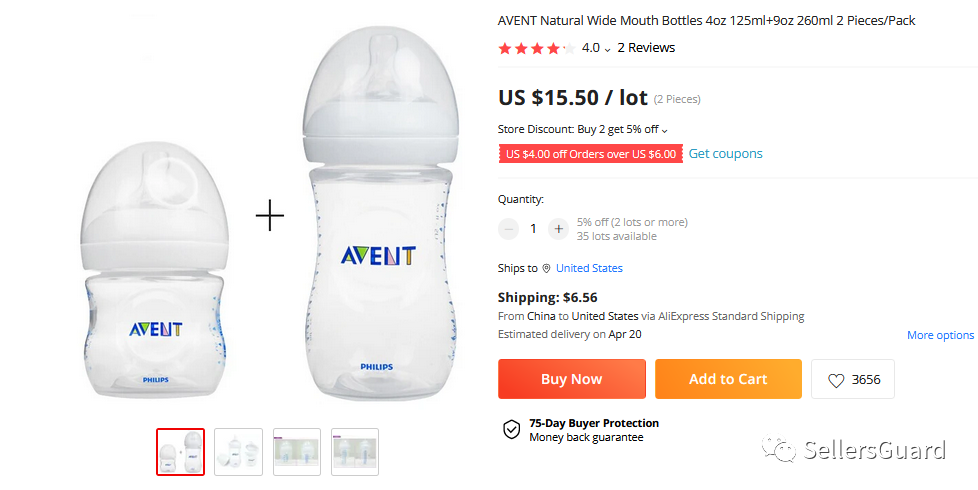Screen dimensions: 978x490
Task: Click the Buy Now button
Action: 572,379
